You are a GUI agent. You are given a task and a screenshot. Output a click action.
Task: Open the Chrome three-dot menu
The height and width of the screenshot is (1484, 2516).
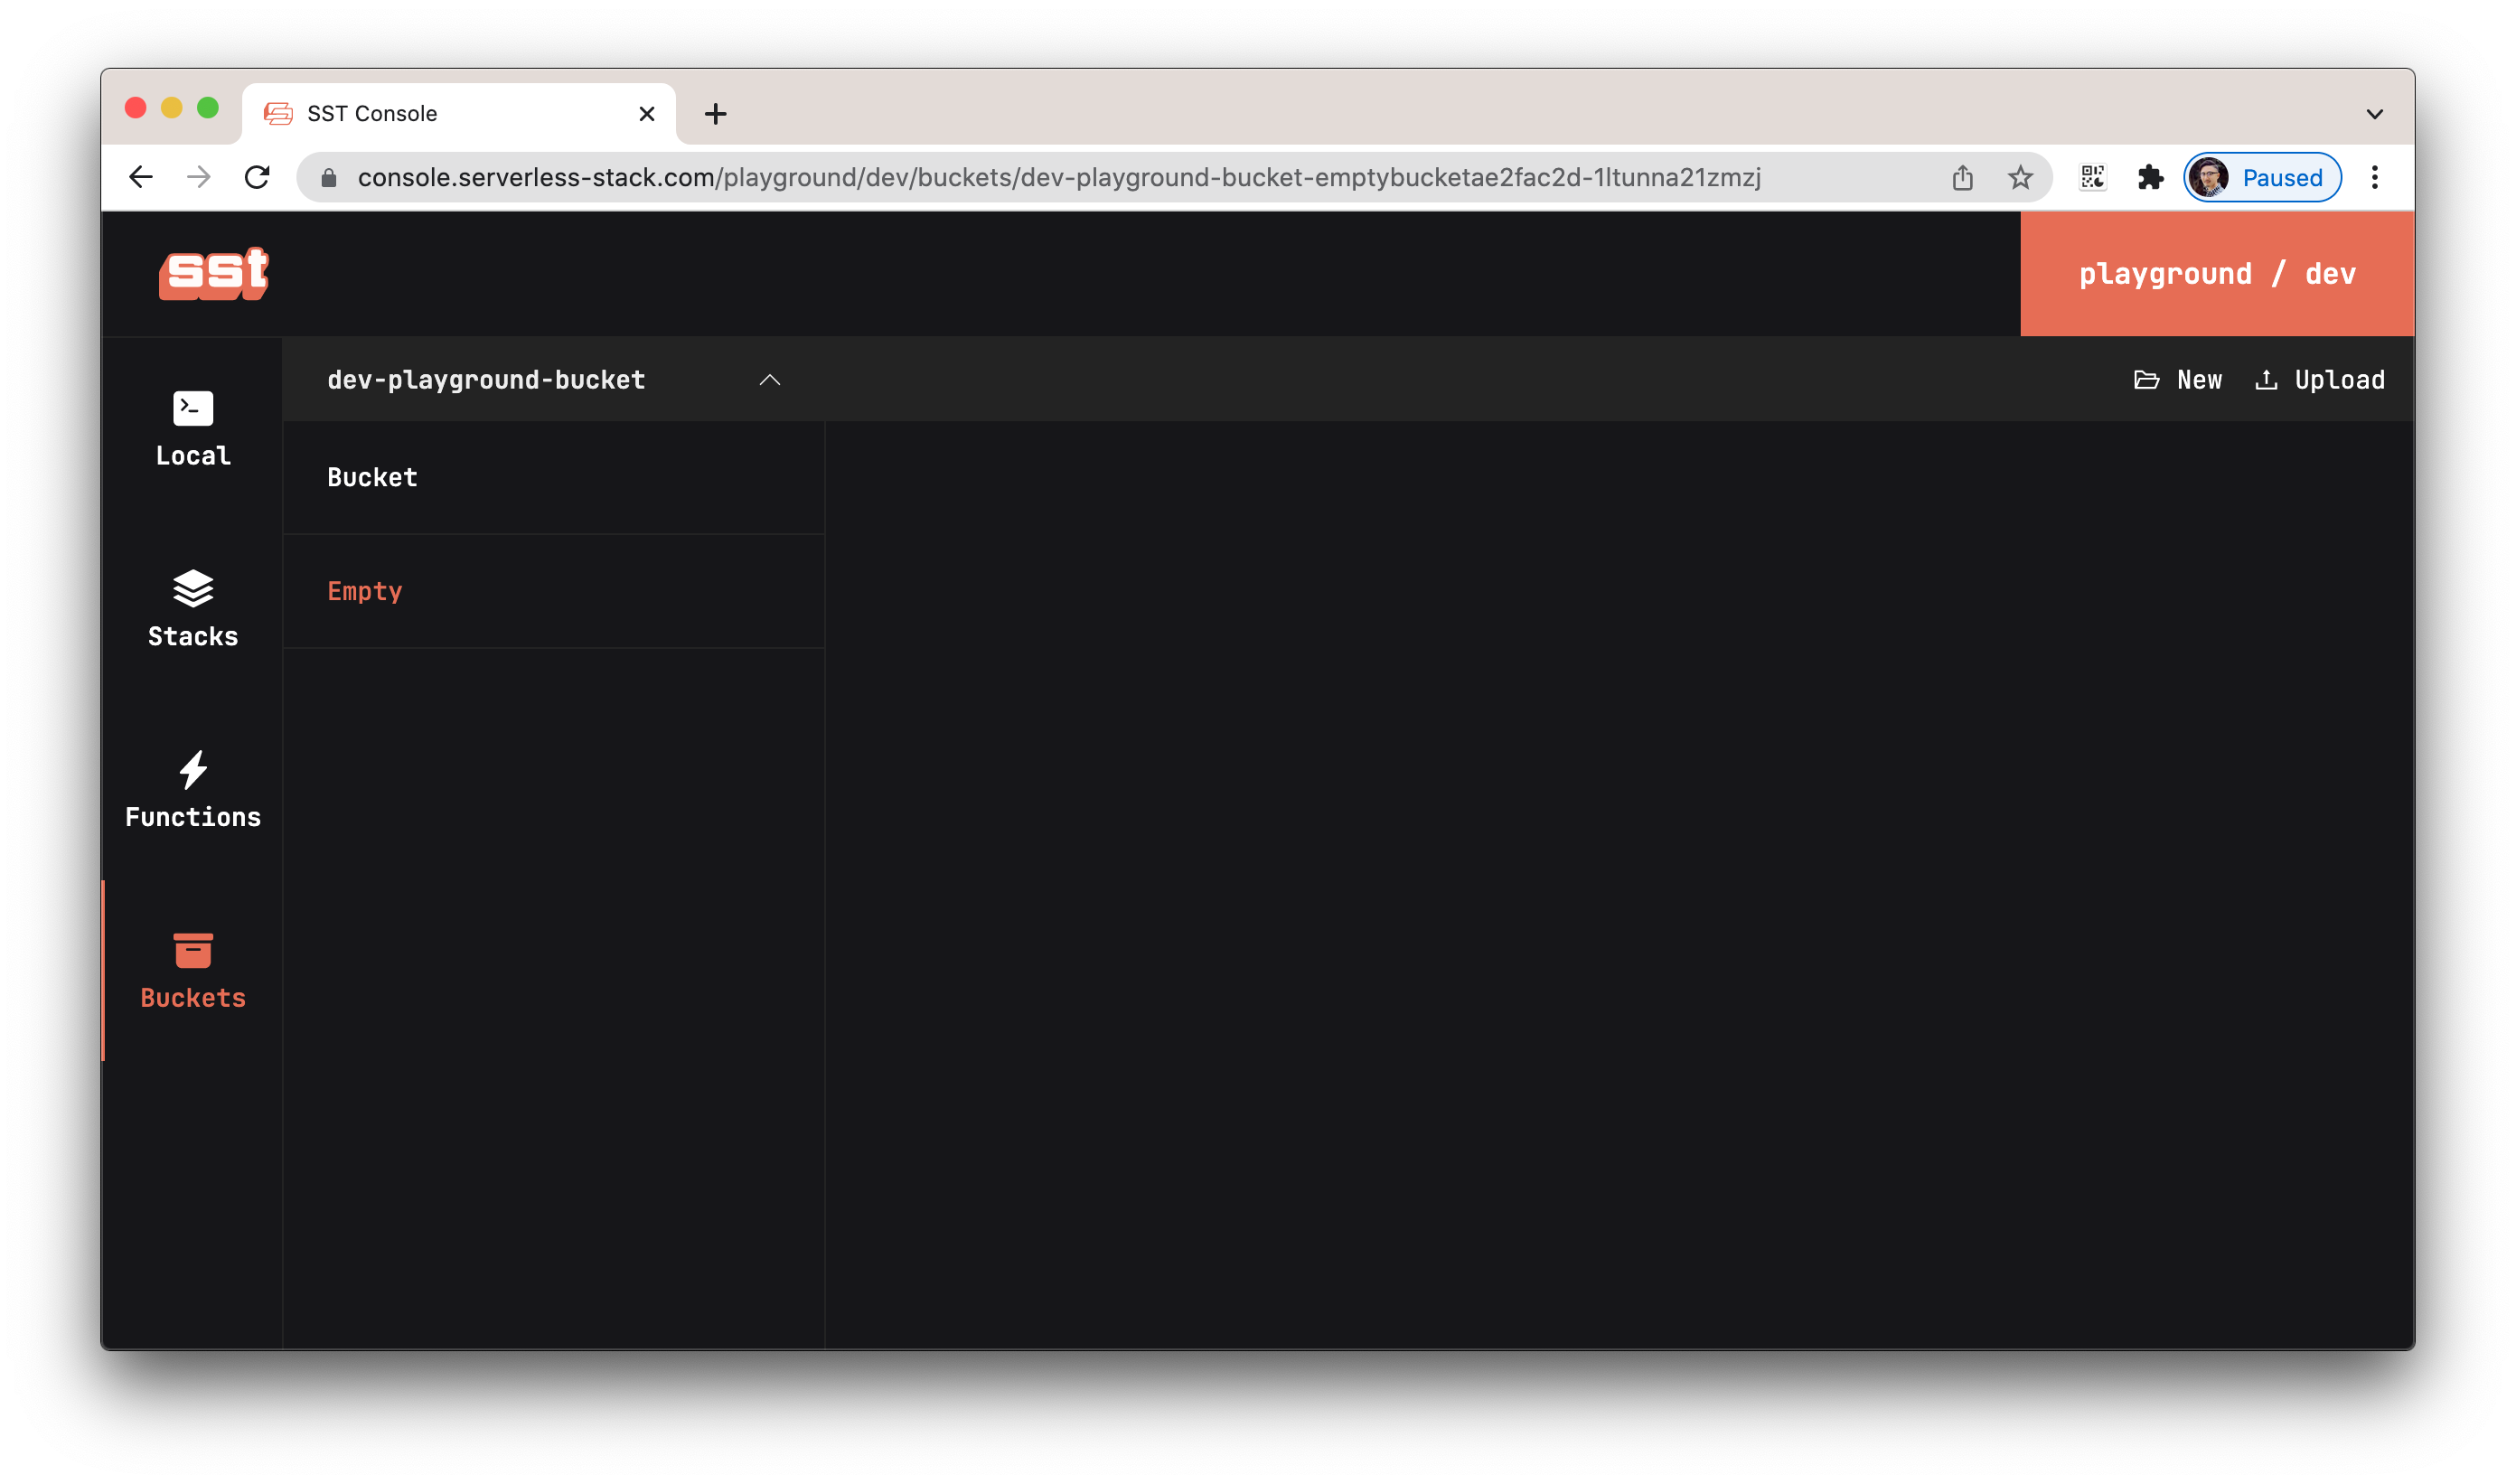(2375, 177)
